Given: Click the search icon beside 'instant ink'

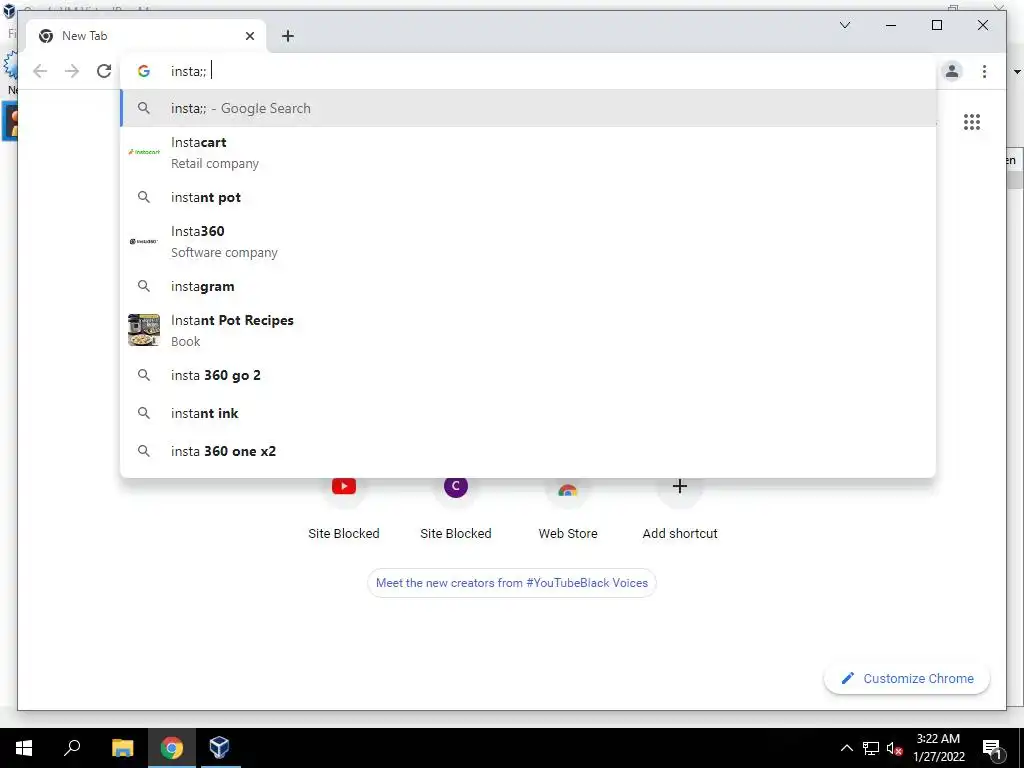Looking at the screenshot, I should 144,413.
